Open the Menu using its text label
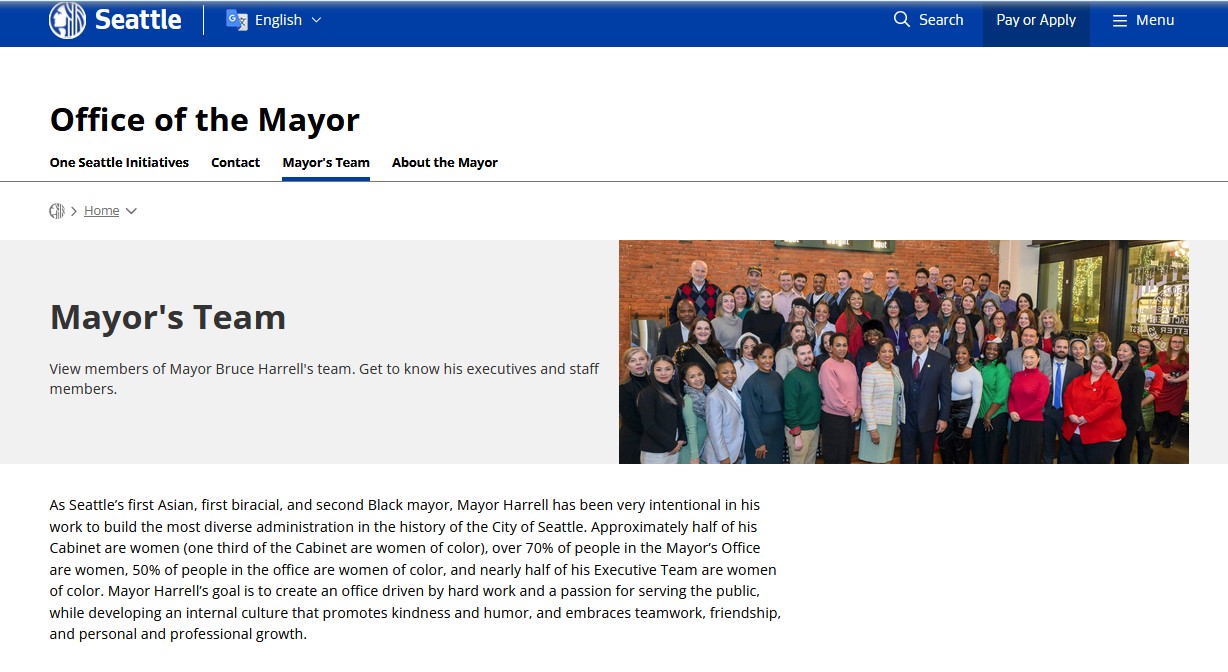Screen dimensions: 1228x672 (x=1155, y=20)
